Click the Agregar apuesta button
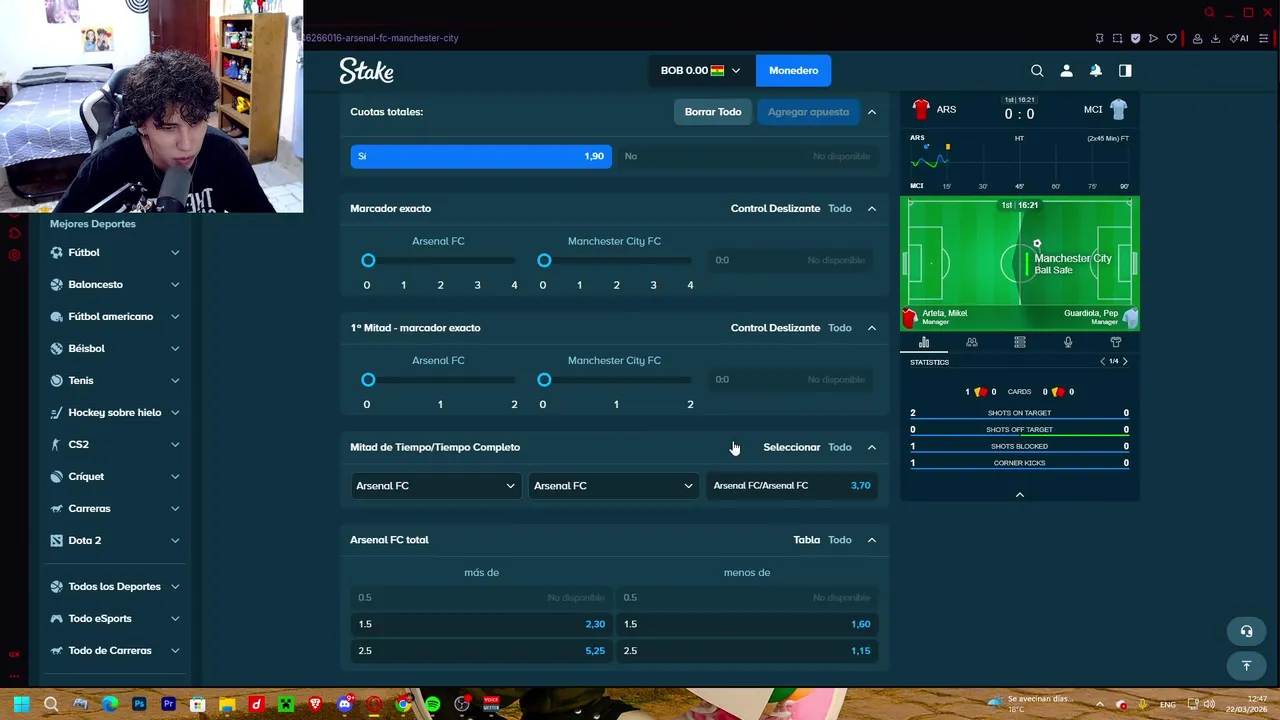This screenshot has height=720, width=1280. [808, 112]
